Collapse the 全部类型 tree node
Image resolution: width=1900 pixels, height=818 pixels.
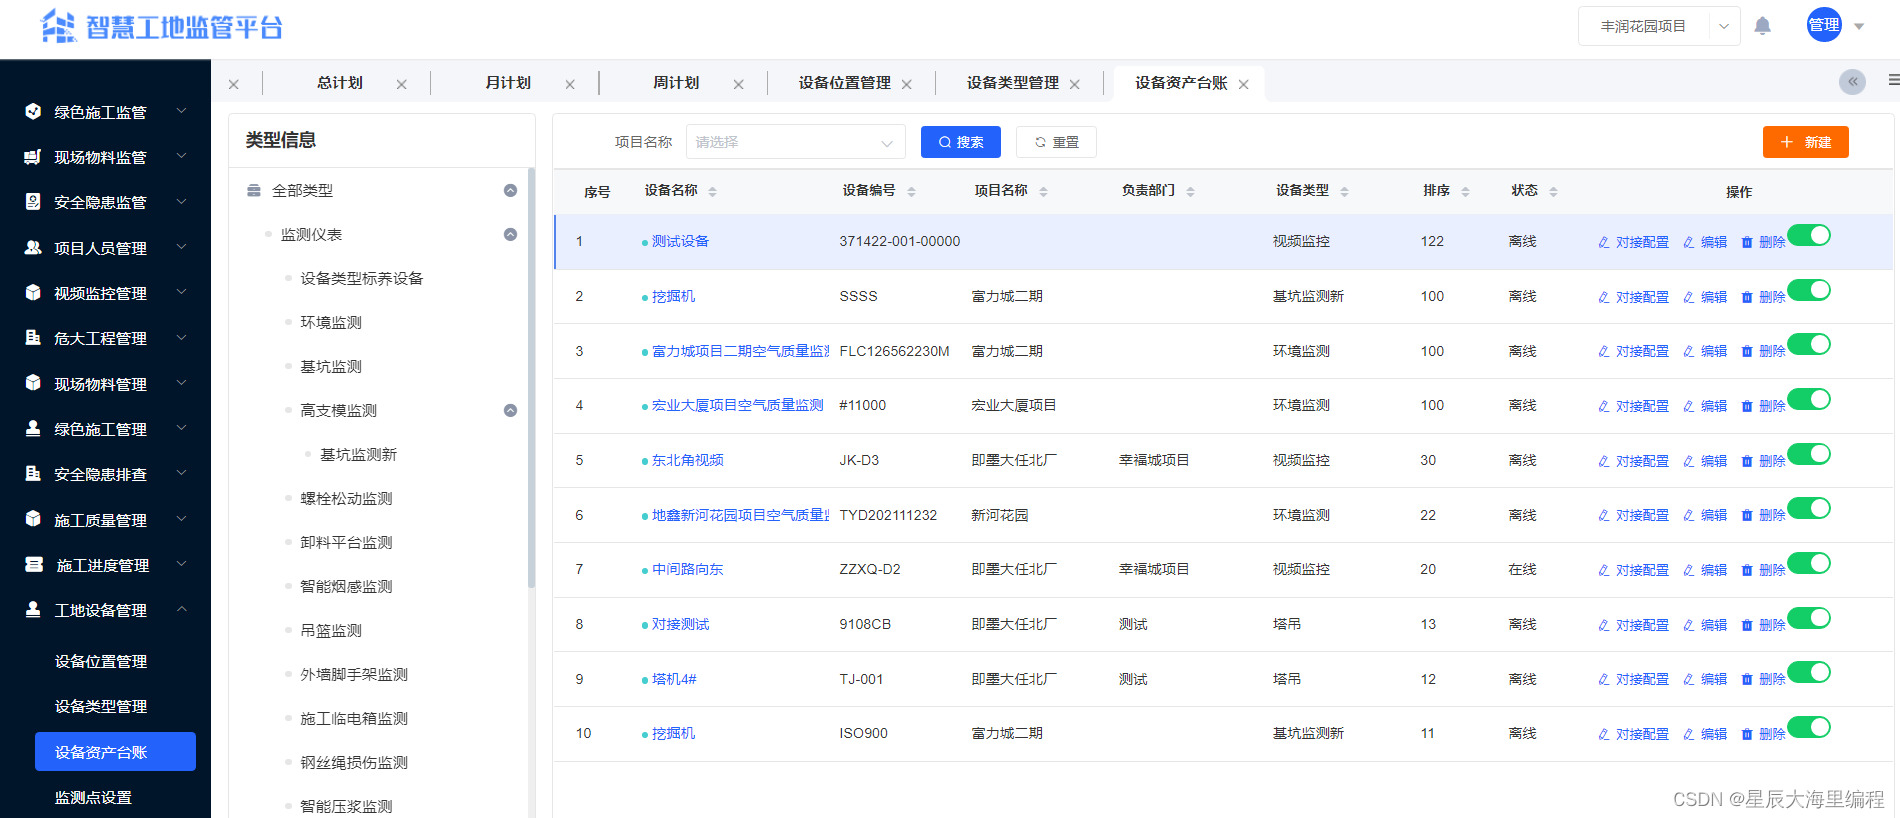pyautogui.click(x=510, y=190)
